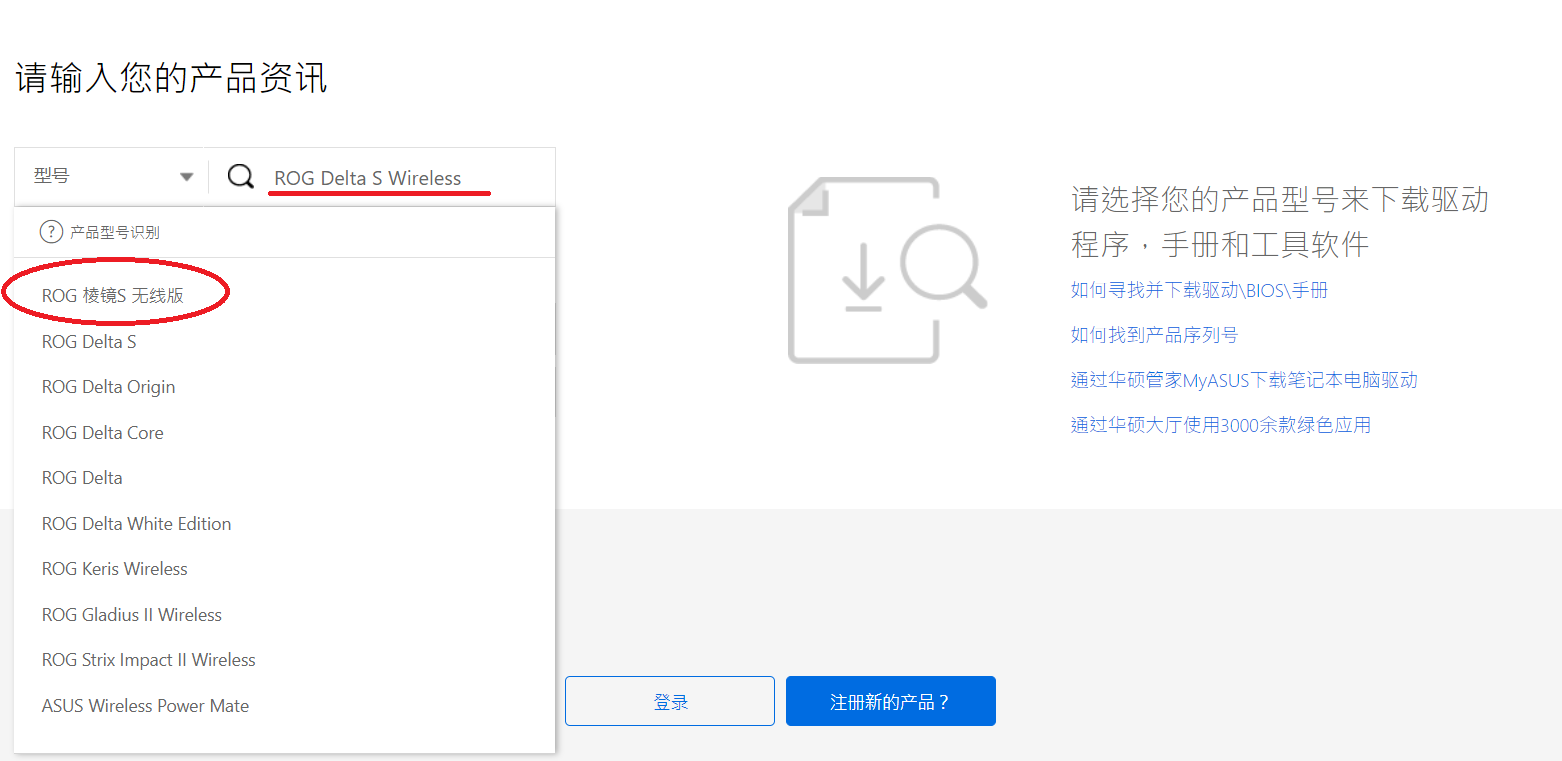Click the 注册新的产品？ button
This screenshot has height=761, width=1562.
890,701
